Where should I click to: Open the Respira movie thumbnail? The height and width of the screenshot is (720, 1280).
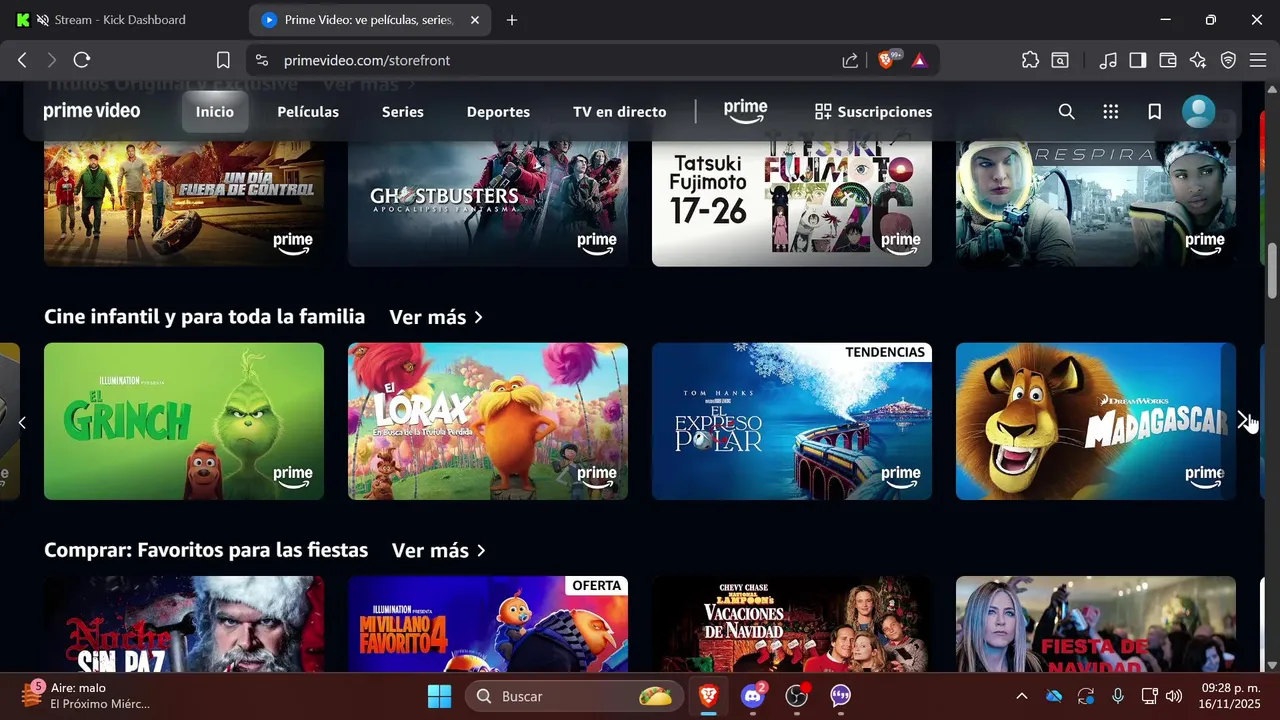[1096, 203]
